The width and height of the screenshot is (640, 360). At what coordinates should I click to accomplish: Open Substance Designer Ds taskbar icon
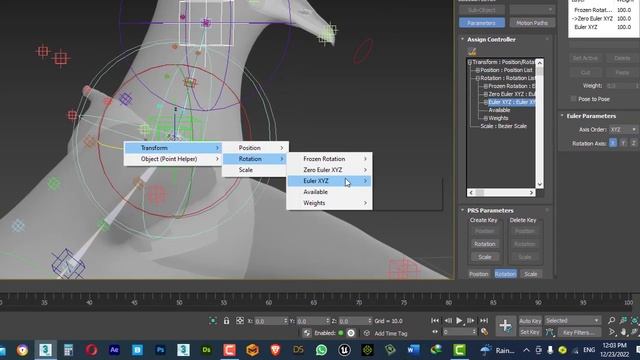(207, 350)
